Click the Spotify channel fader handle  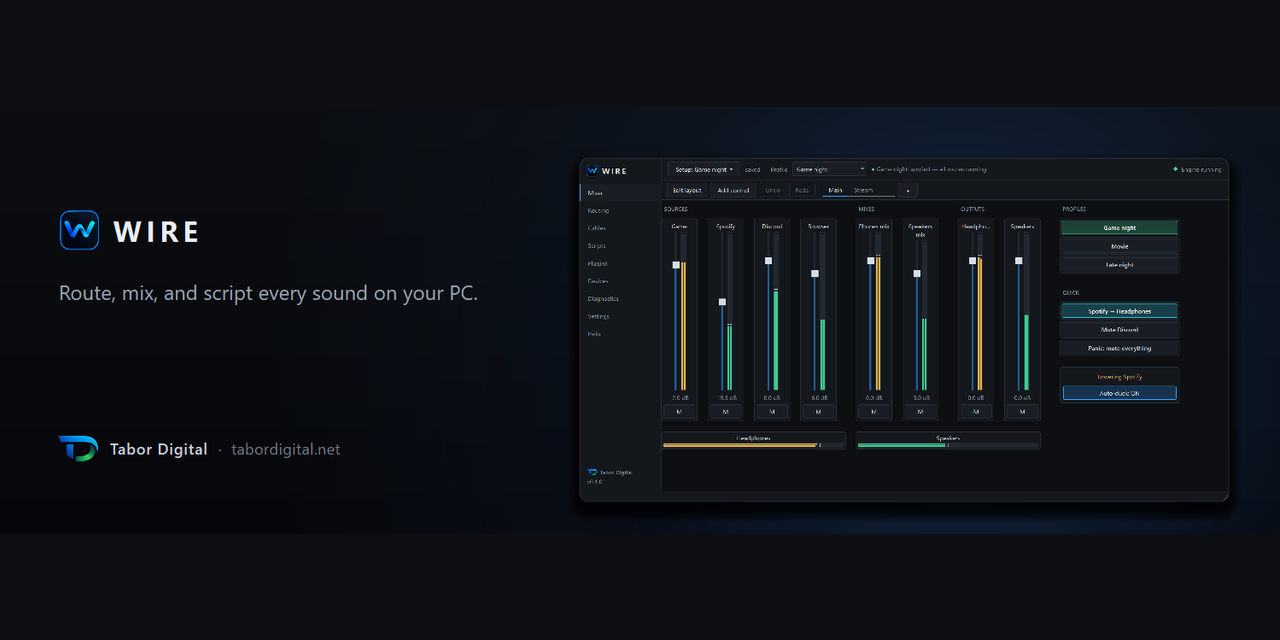[x=722, y=302]
